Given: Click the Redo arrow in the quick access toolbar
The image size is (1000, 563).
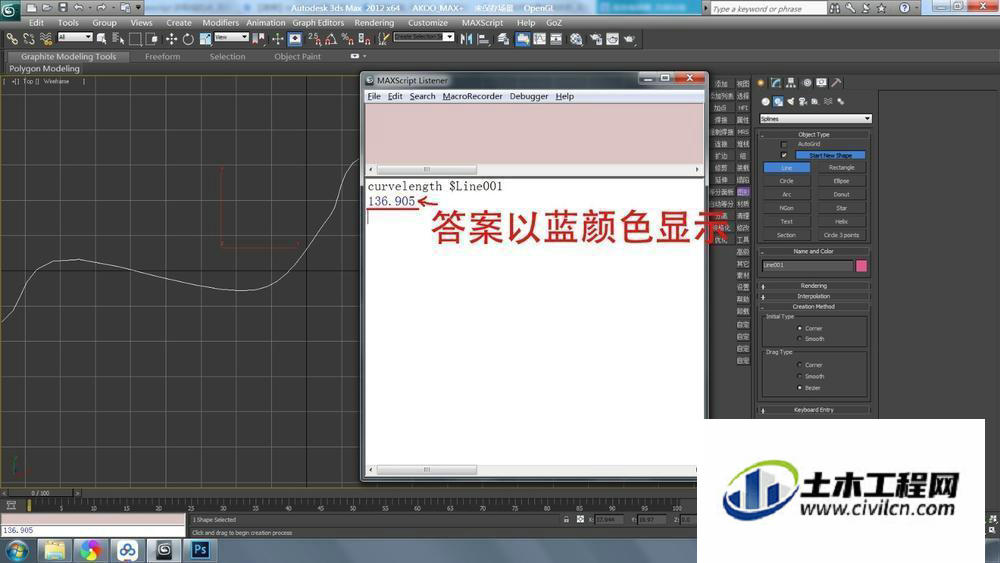Looking at the screenshot, I should [101, 8].
